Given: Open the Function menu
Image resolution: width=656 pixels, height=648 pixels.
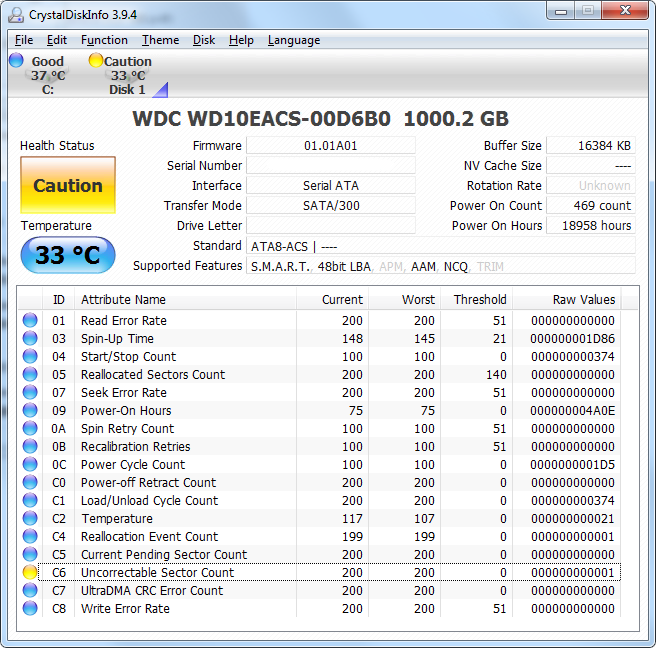Looking at the screenshot, I should coord(104,40).
